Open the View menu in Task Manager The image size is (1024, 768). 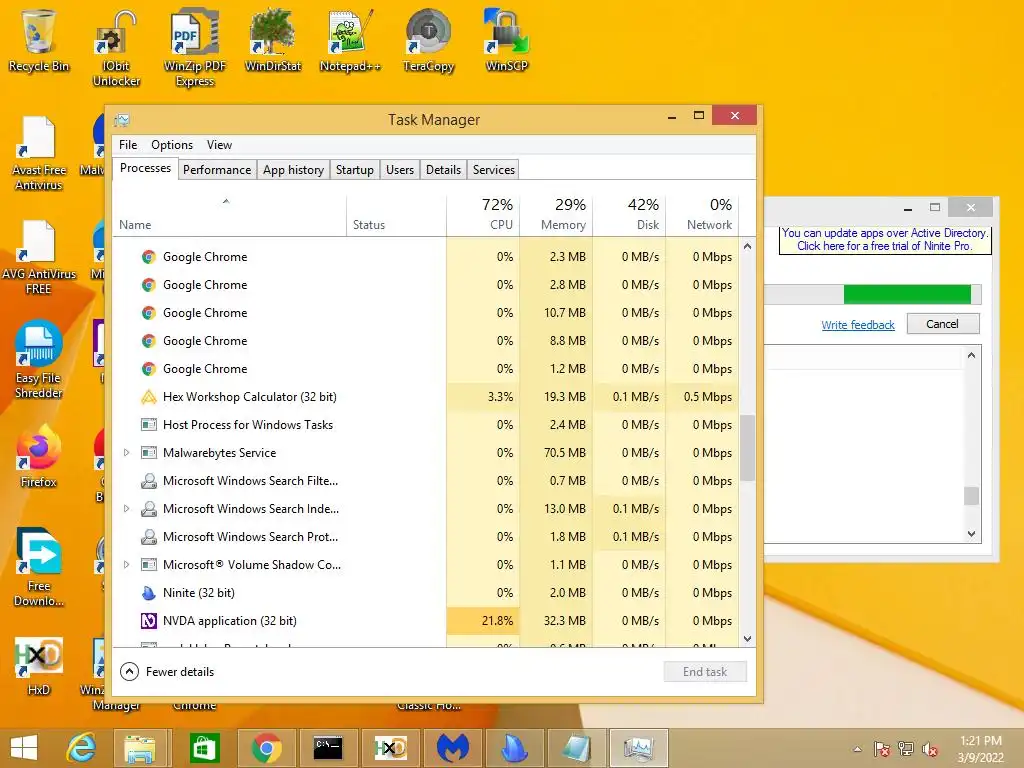point(219,145)
